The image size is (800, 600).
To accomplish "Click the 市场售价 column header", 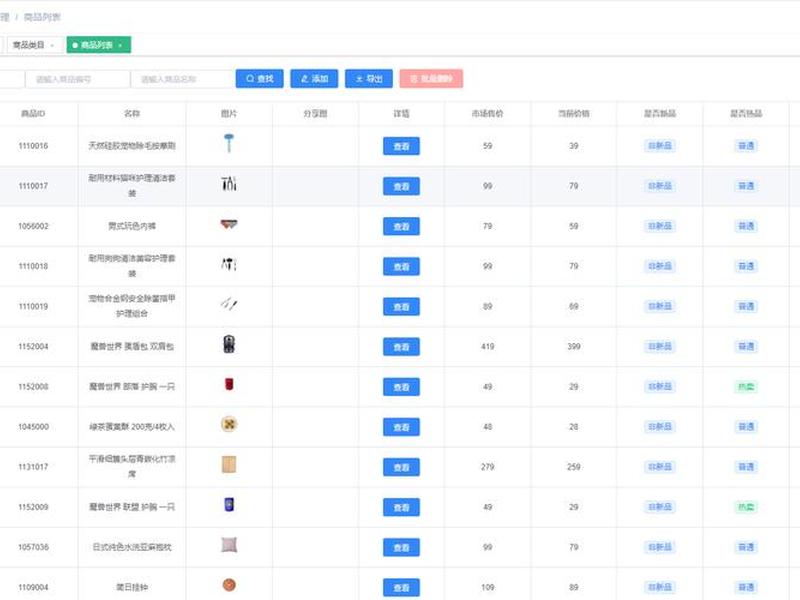I will click(487, 113).
